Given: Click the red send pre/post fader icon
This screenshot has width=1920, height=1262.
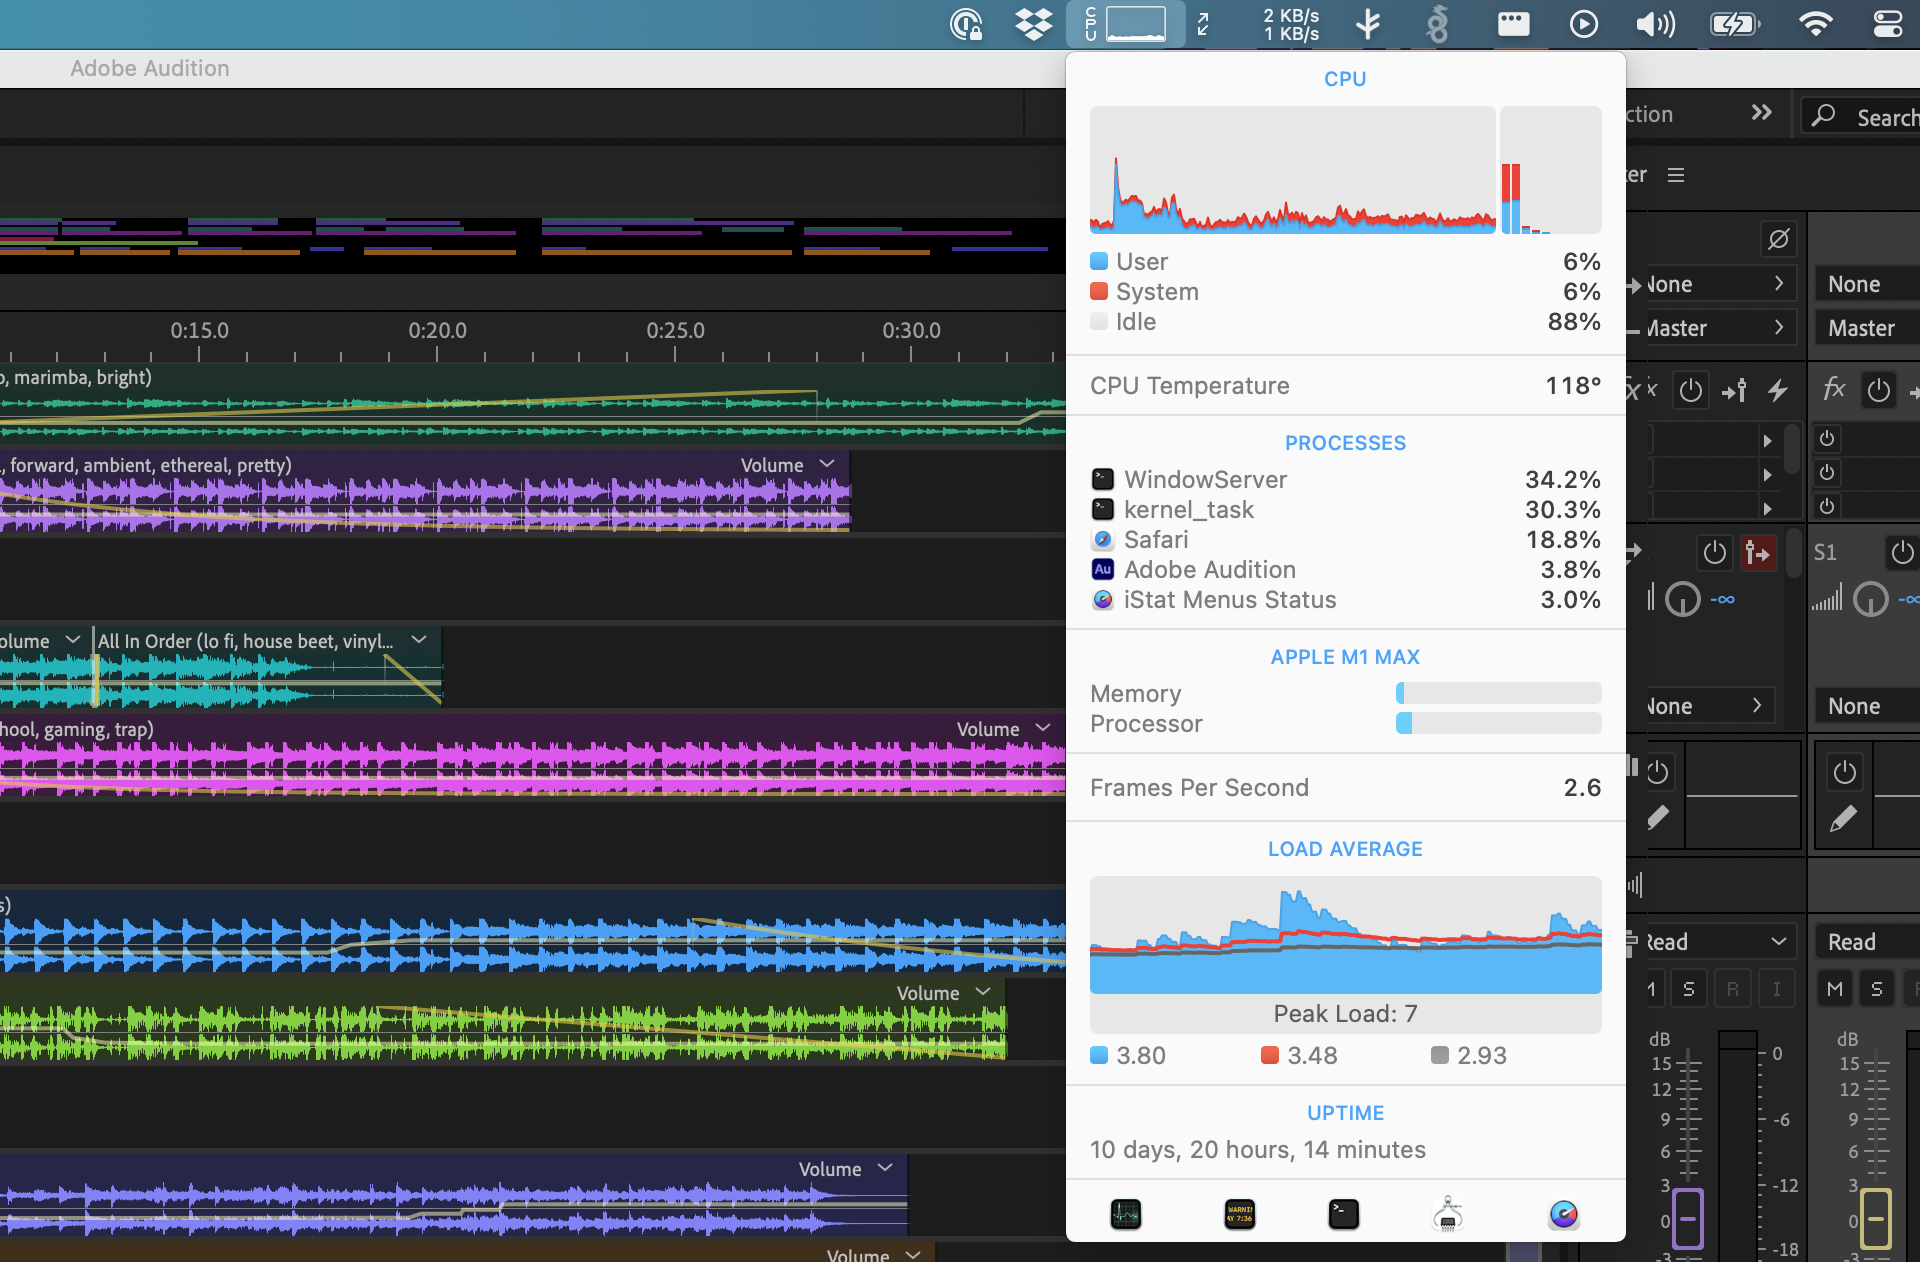Looking at the screenshot, I should click(1758, 552).
